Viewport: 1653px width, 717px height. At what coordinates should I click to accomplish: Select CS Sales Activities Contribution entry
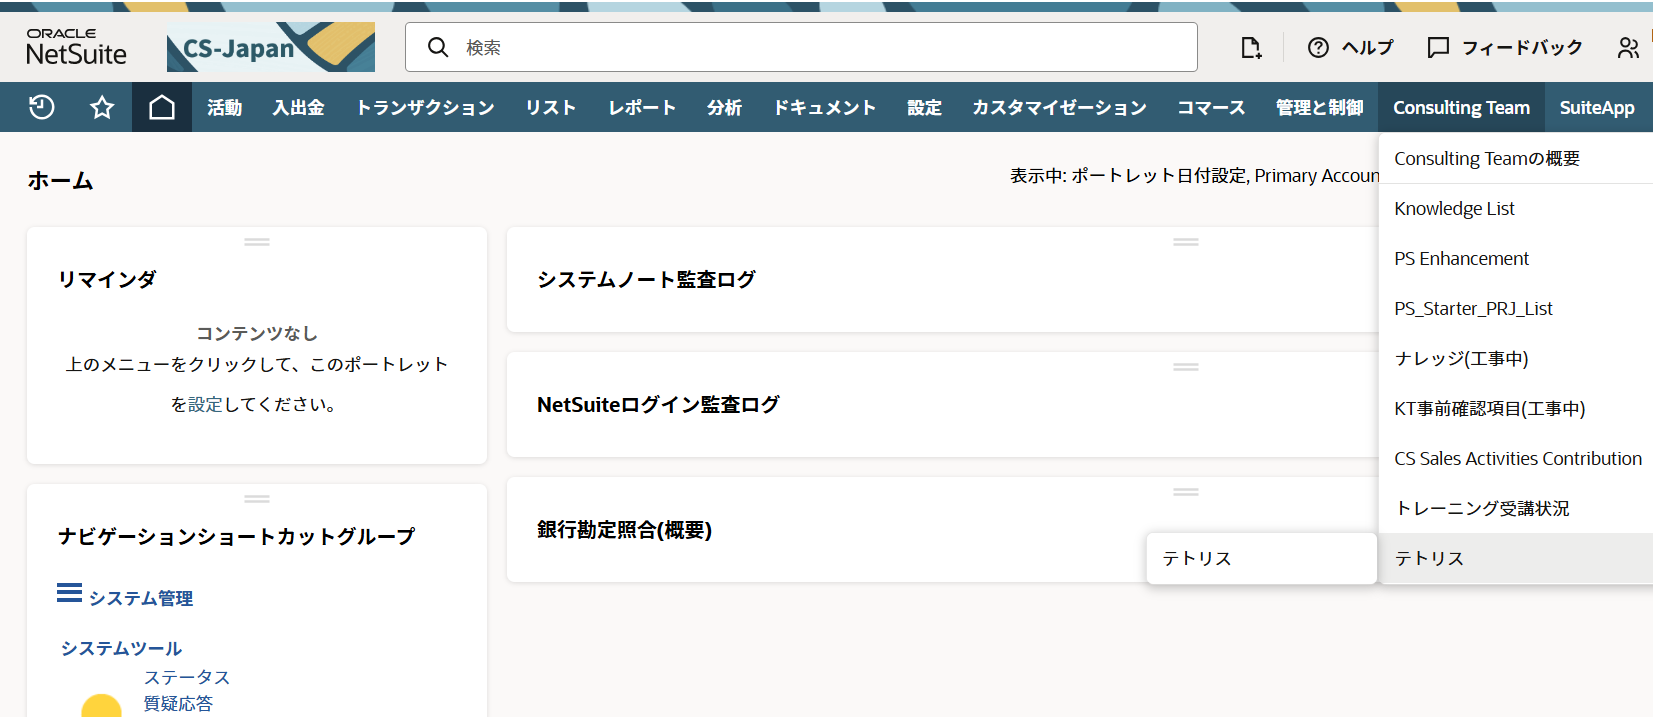click(1515, 458)
